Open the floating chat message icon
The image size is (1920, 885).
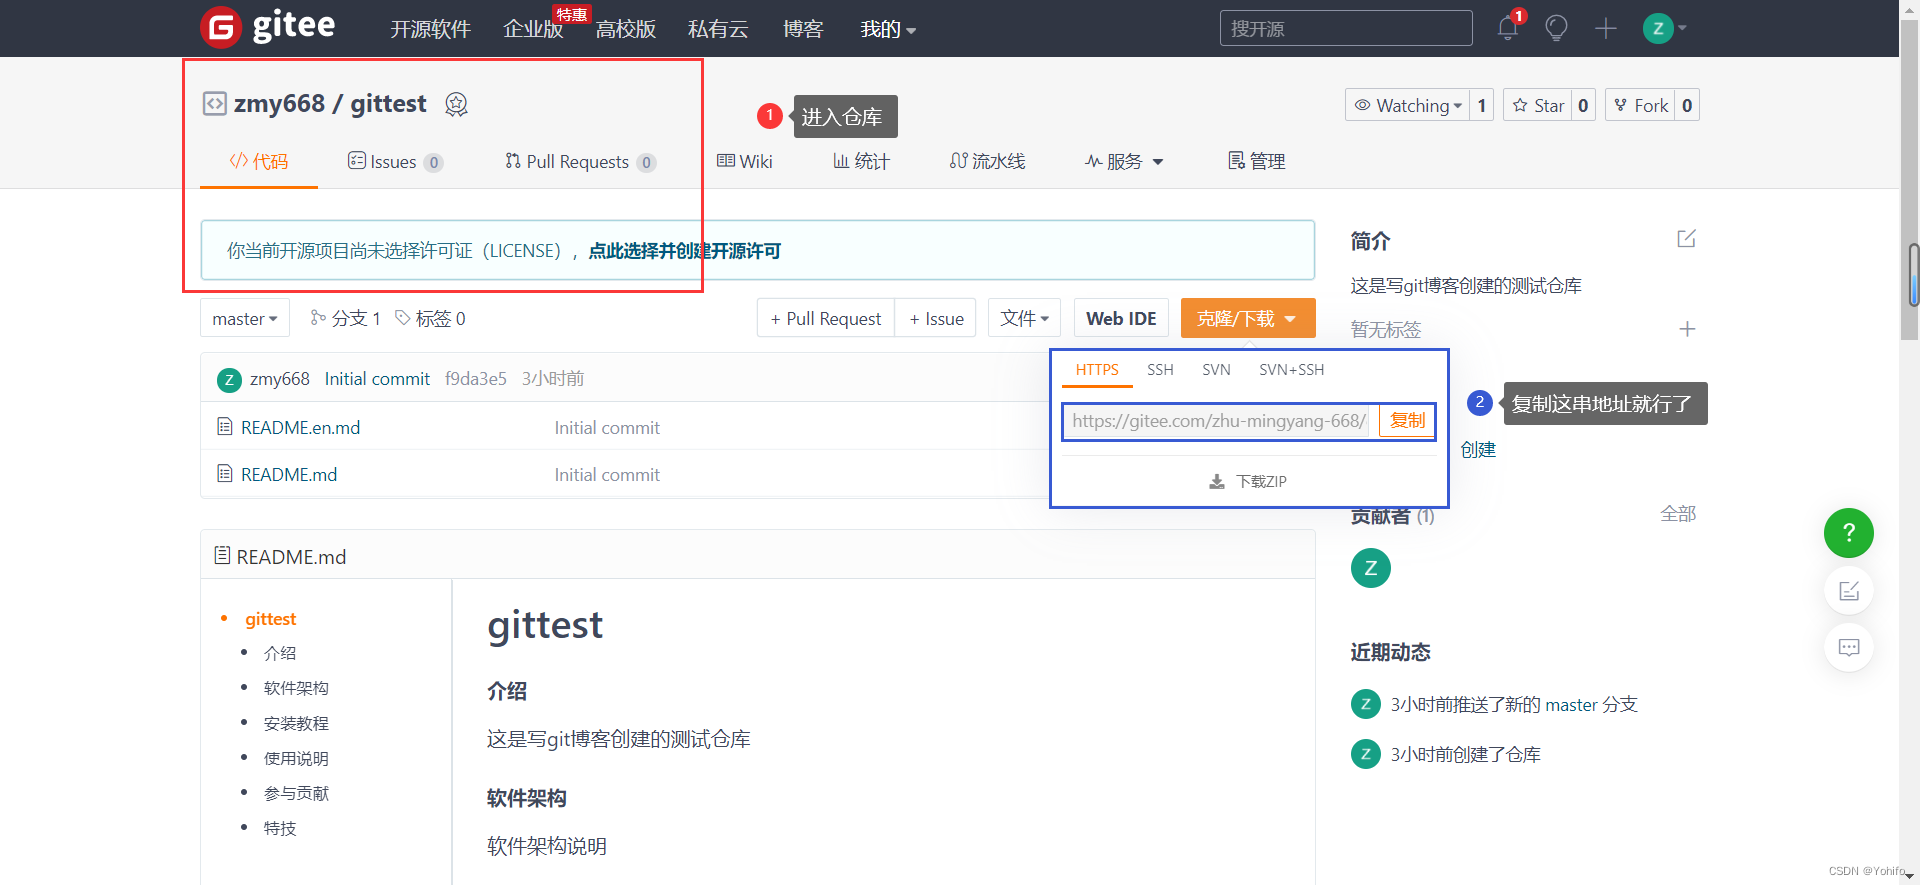(1848, 647)
